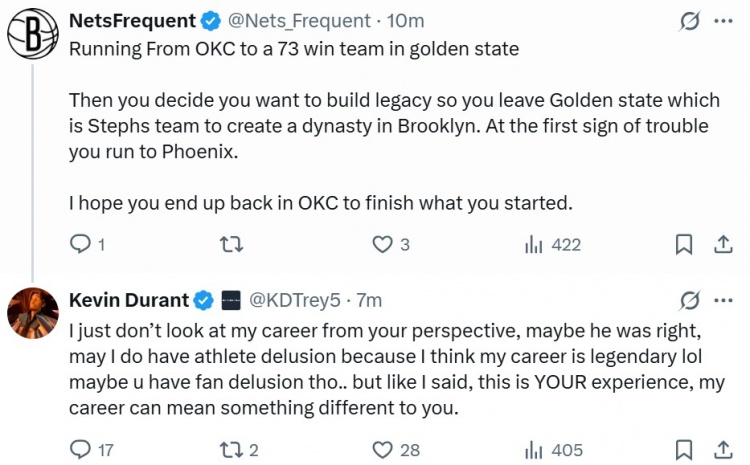Screen dimensions: 750x465
Task: Click Kevin Durant's profile avatar
Action: coord(32,312)
